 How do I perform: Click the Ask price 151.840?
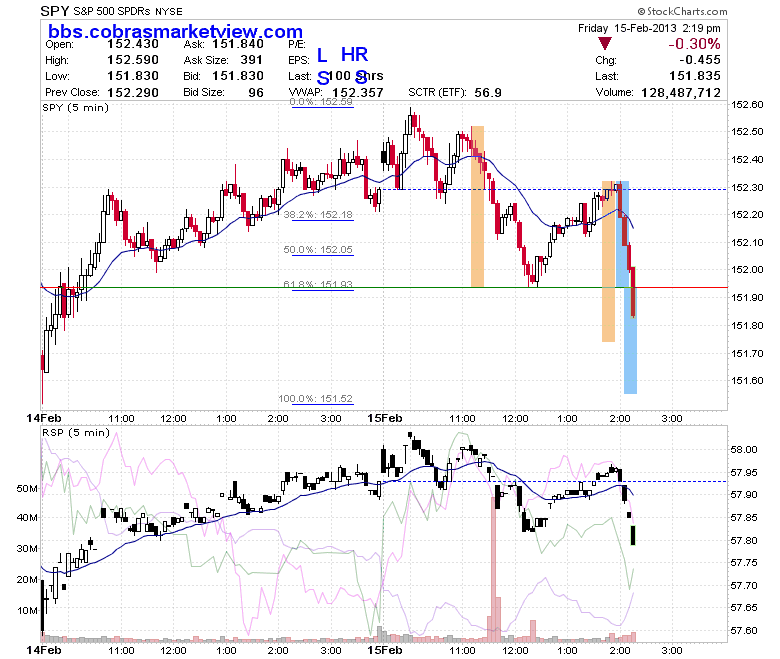tap(238, 44)
